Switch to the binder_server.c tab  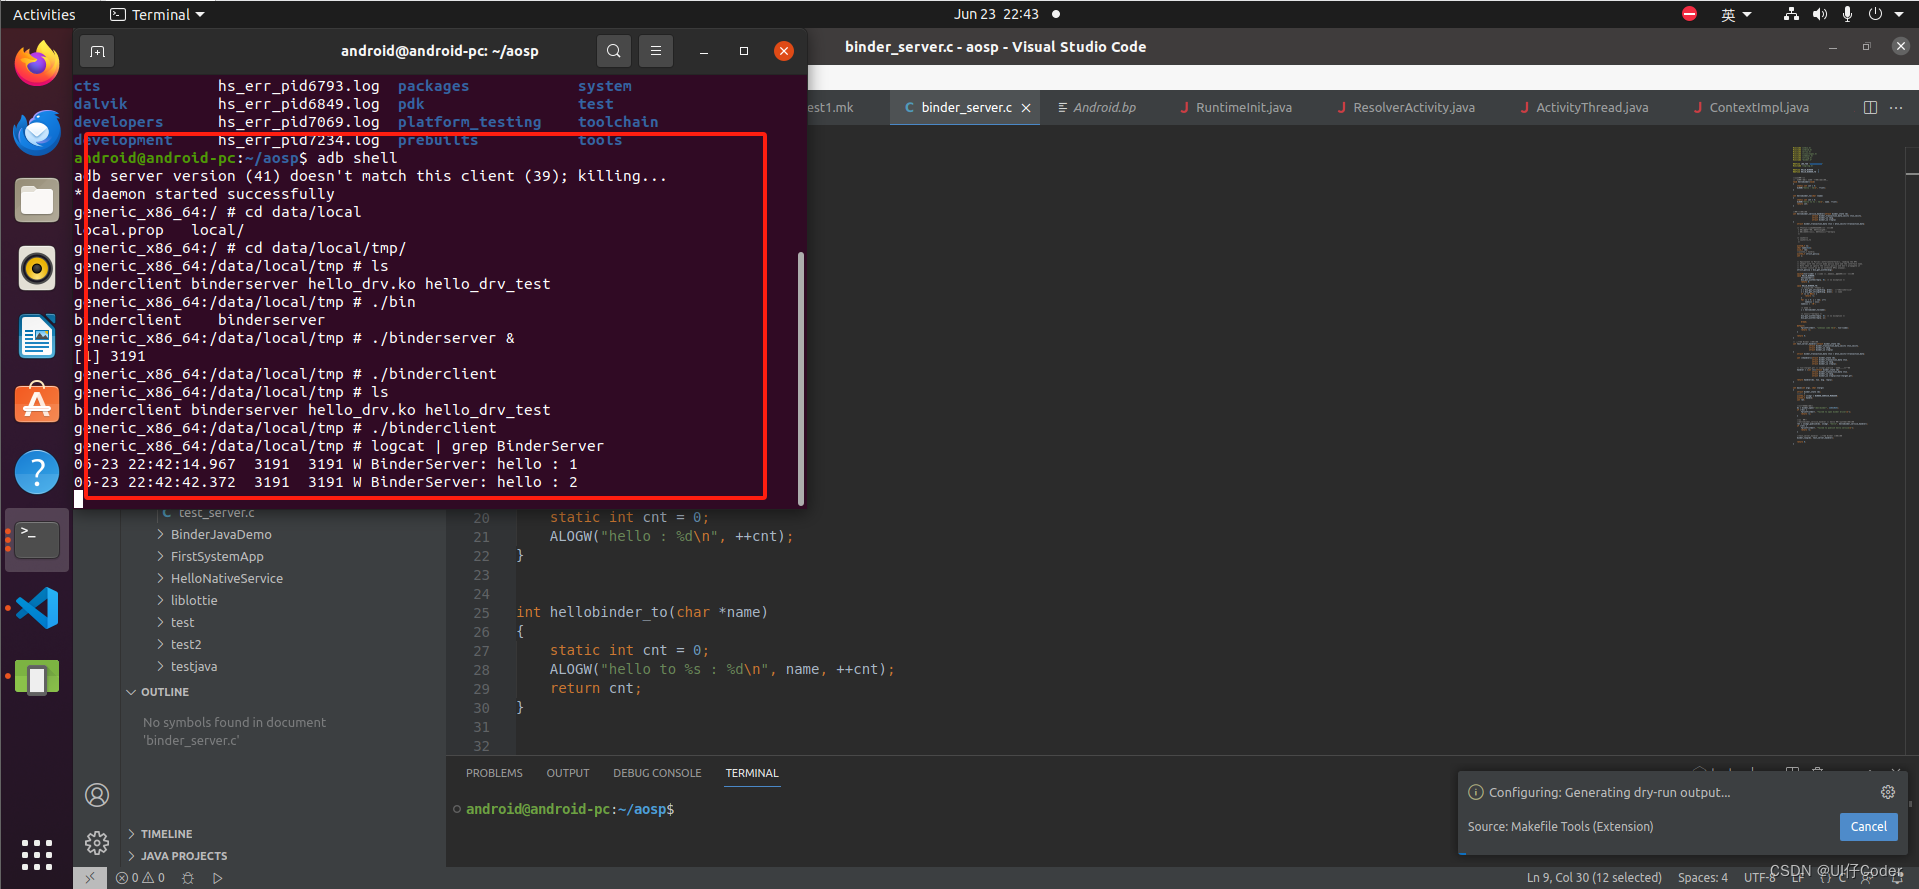[x=966, y=107]
